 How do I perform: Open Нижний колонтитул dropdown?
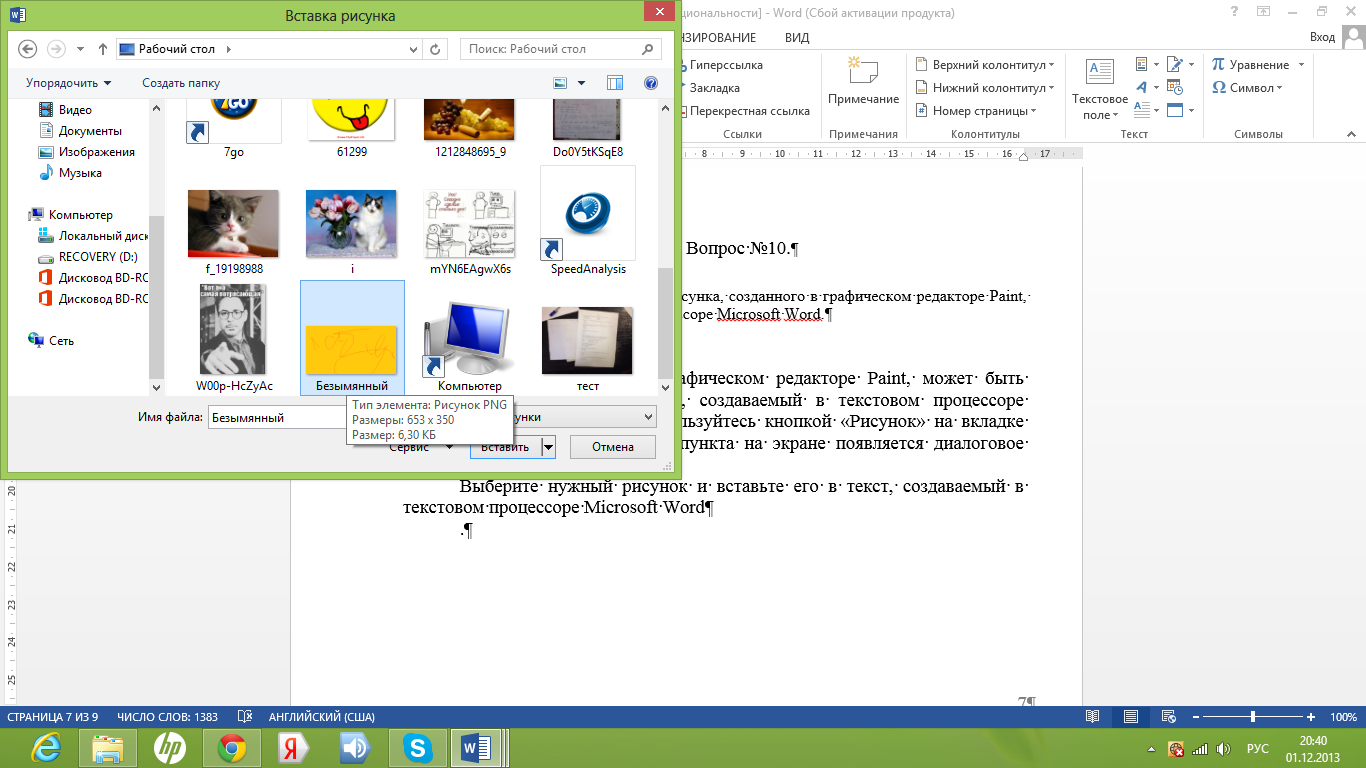983,87
